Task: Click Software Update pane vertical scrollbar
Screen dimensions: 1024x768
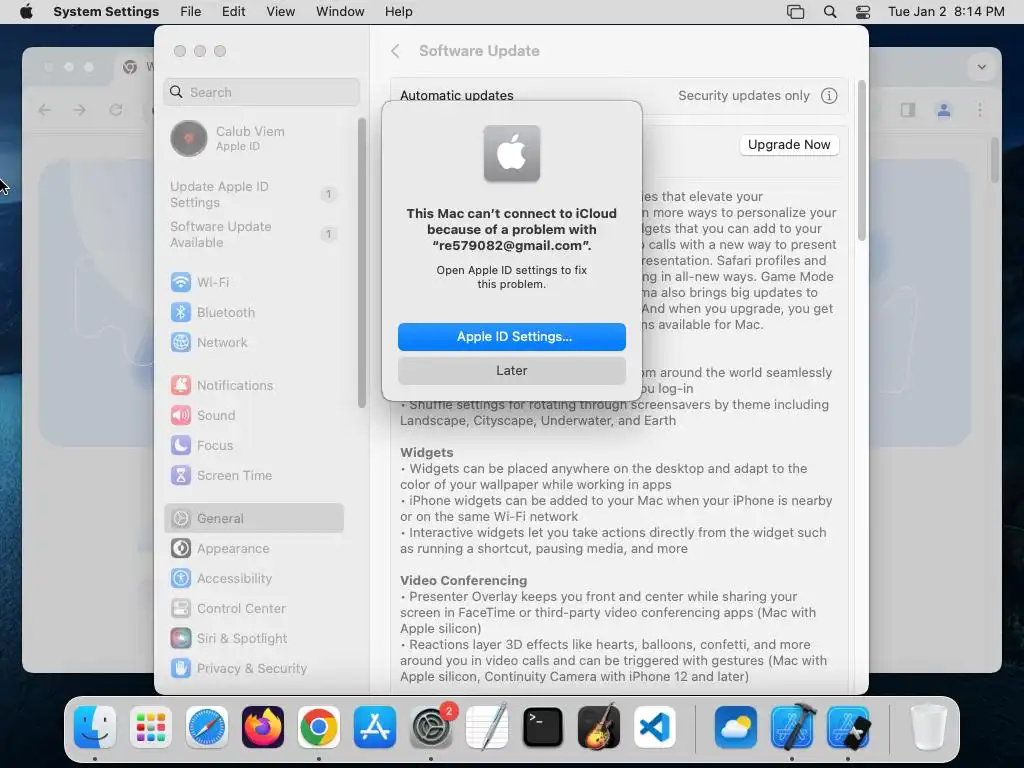Action: click(861, 161)
